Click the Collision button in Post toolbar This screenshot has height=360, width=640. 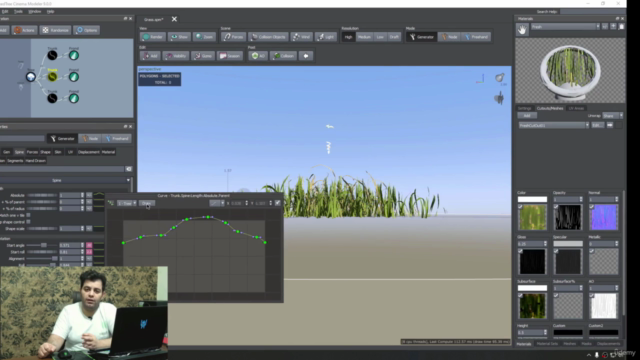point(283,56)
